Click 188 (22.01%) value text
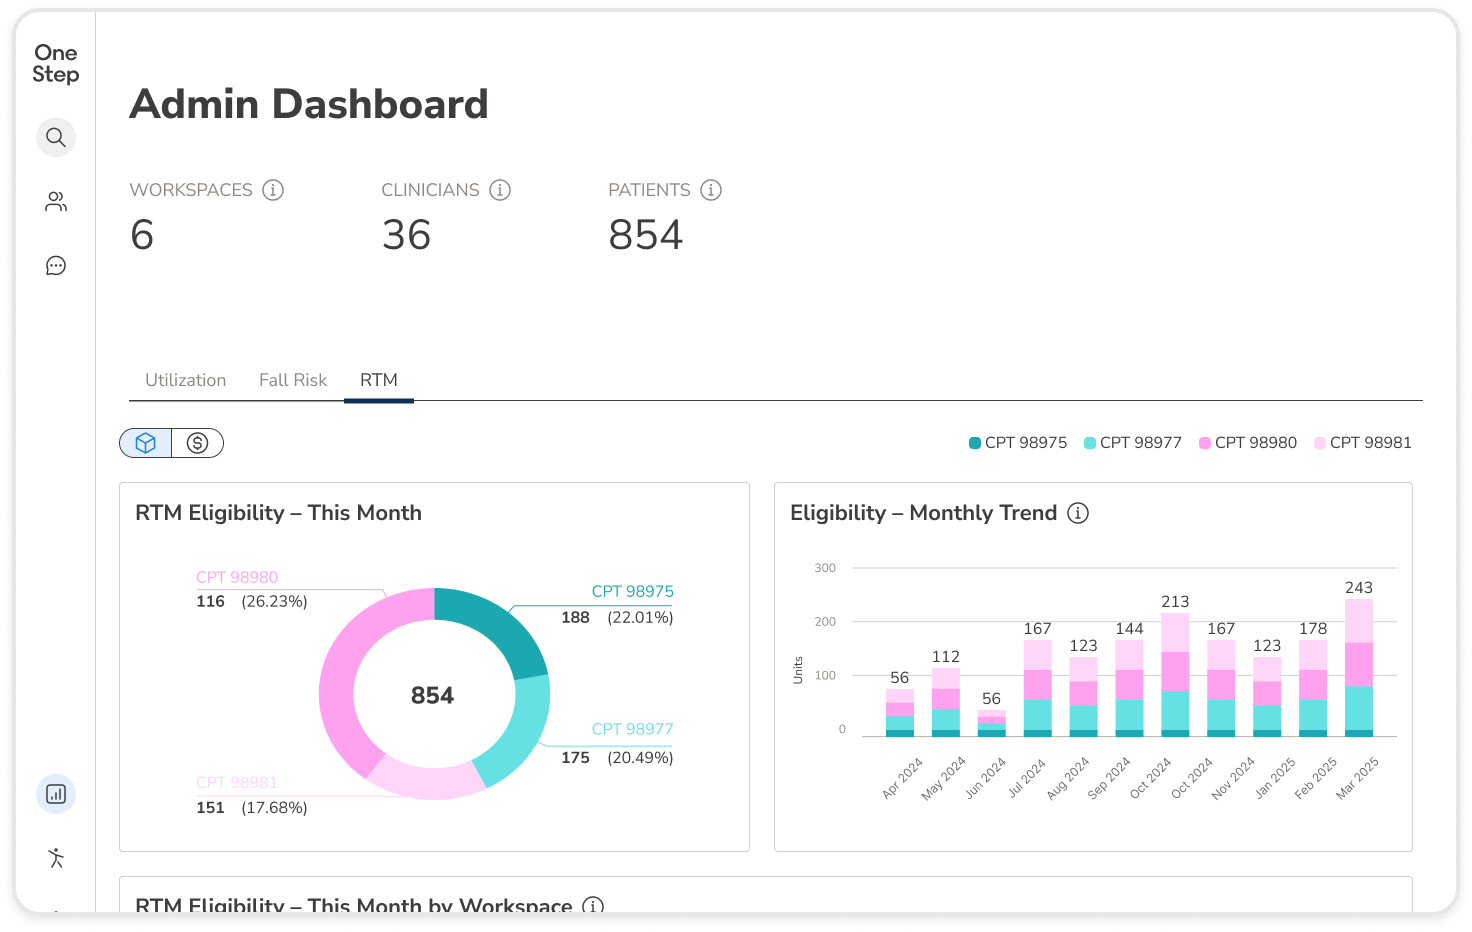This screenshot has height=932, width=1472. coord(617,618)
